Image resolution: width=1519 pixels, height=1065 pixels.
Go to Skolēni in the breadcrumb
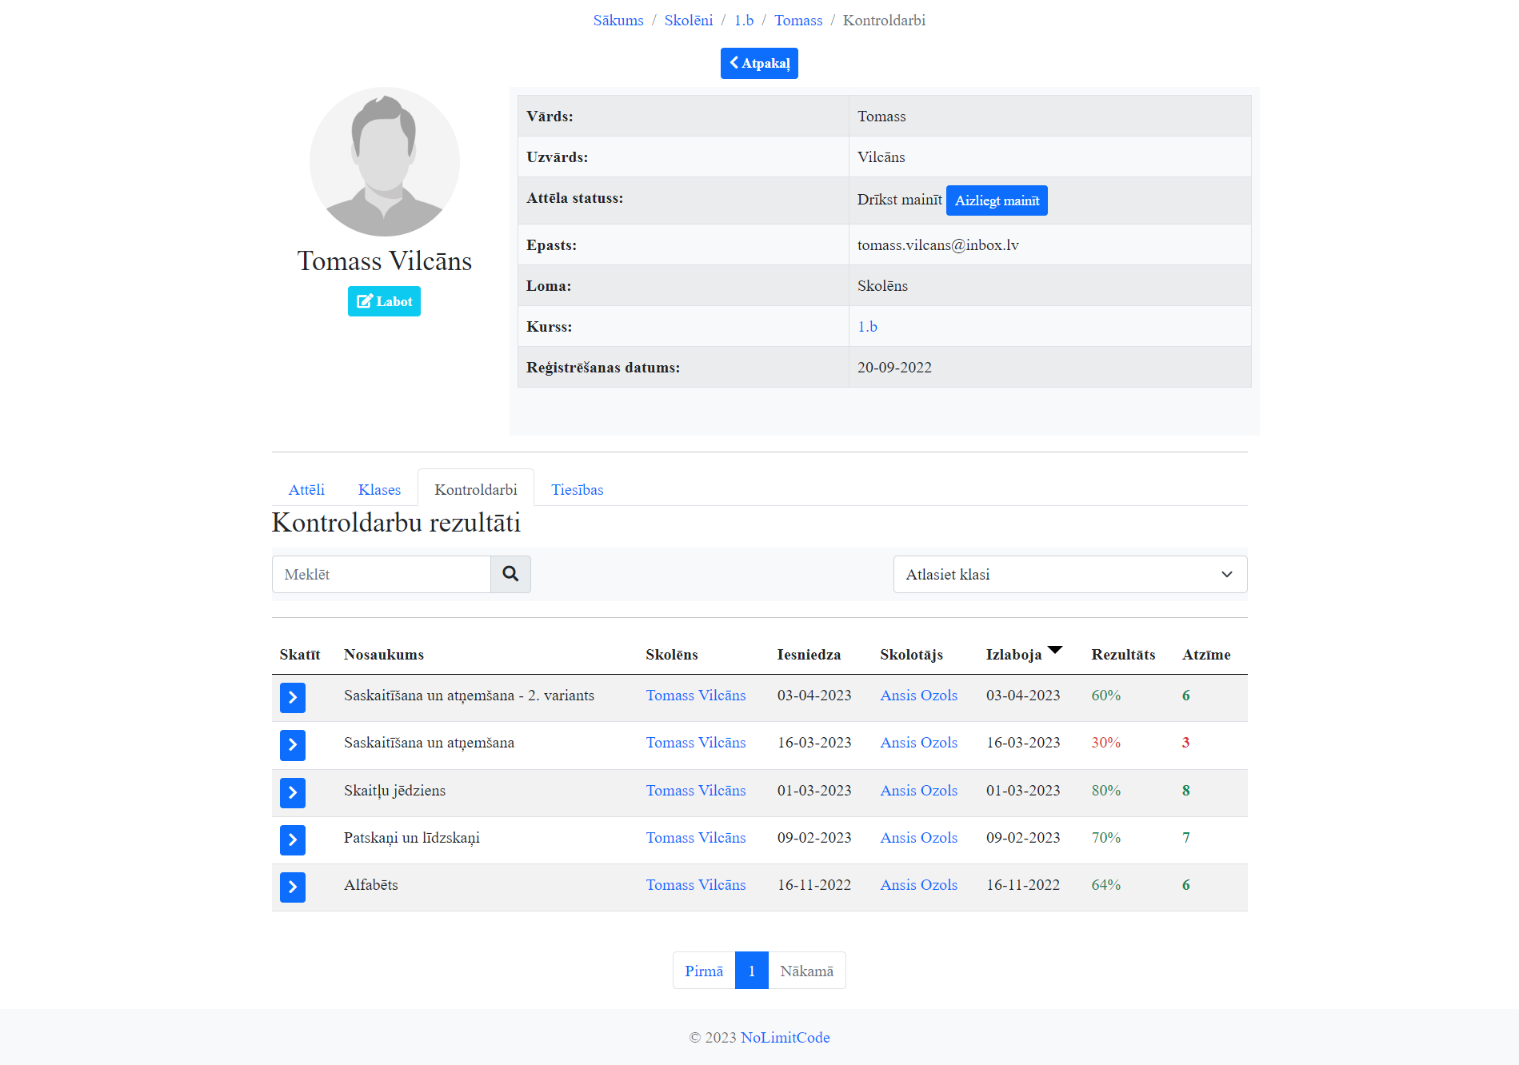[x=688, y=20]
